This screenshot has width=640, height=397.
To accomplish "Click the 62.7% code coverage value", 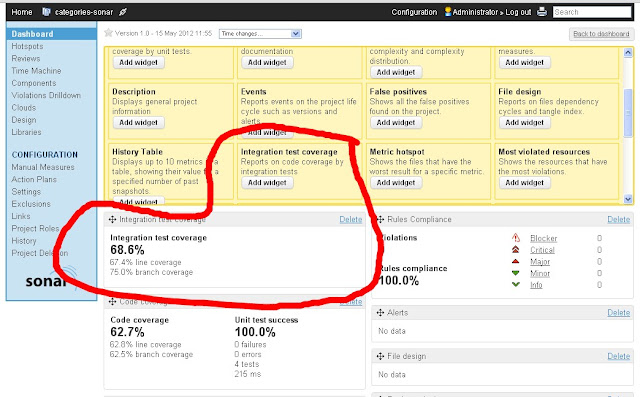I will click(x=127, y=332).
